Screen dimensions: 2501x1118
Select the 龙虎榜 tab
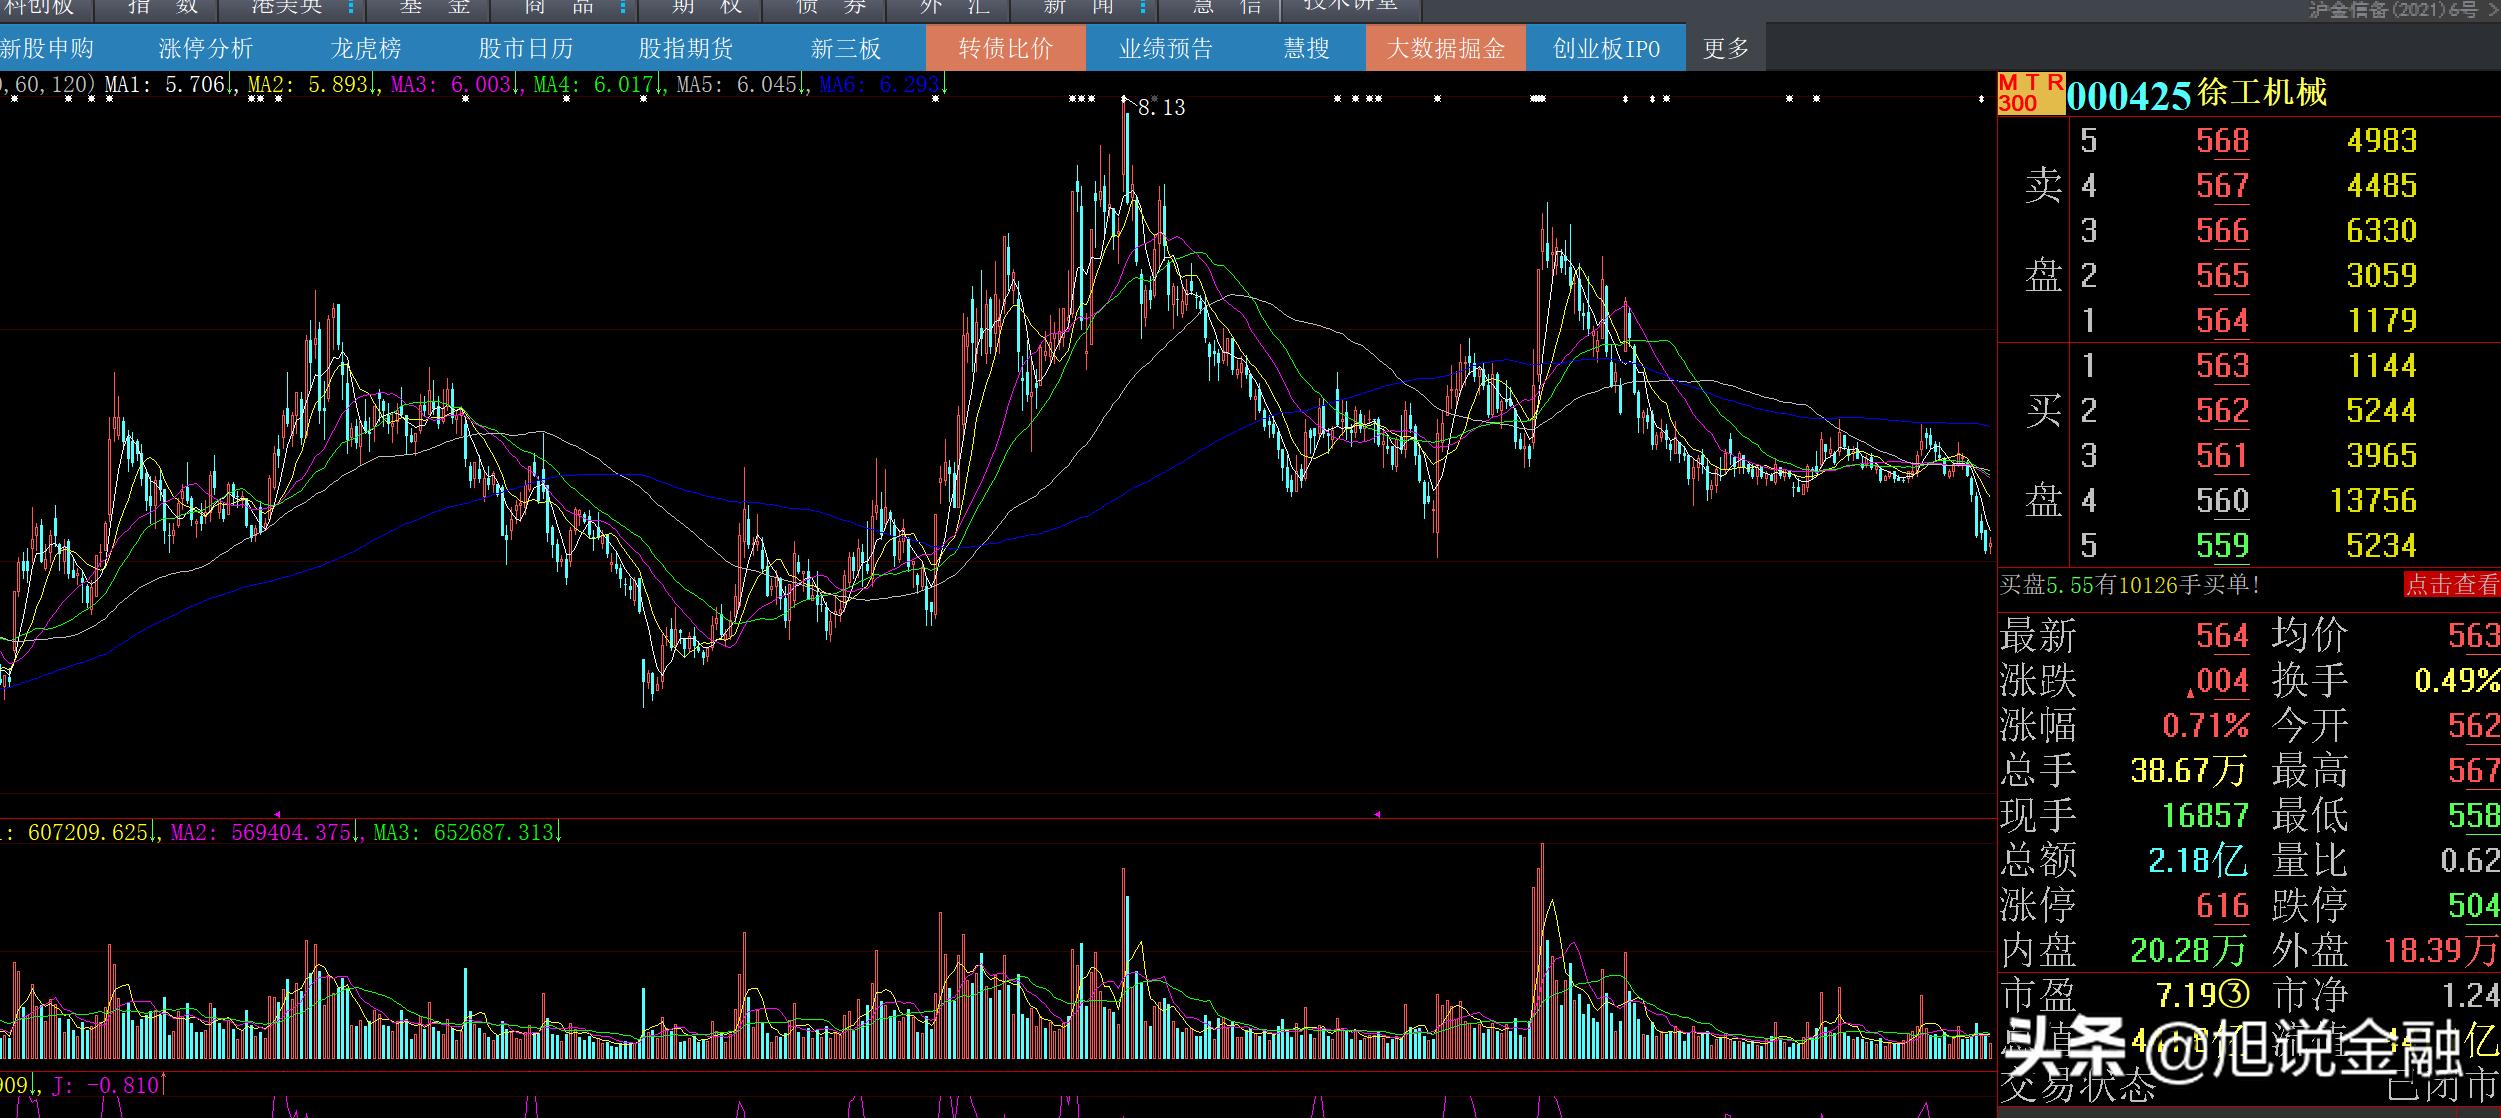365,48
